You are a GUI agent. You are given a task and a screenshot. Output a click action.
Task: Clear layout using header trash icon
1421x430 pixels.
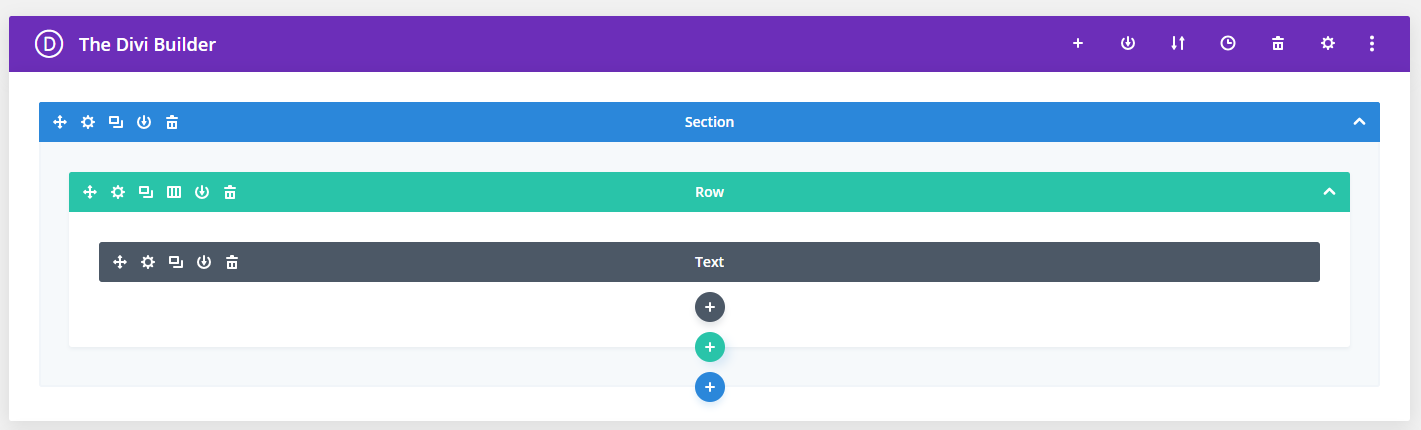click(1278, 43)
